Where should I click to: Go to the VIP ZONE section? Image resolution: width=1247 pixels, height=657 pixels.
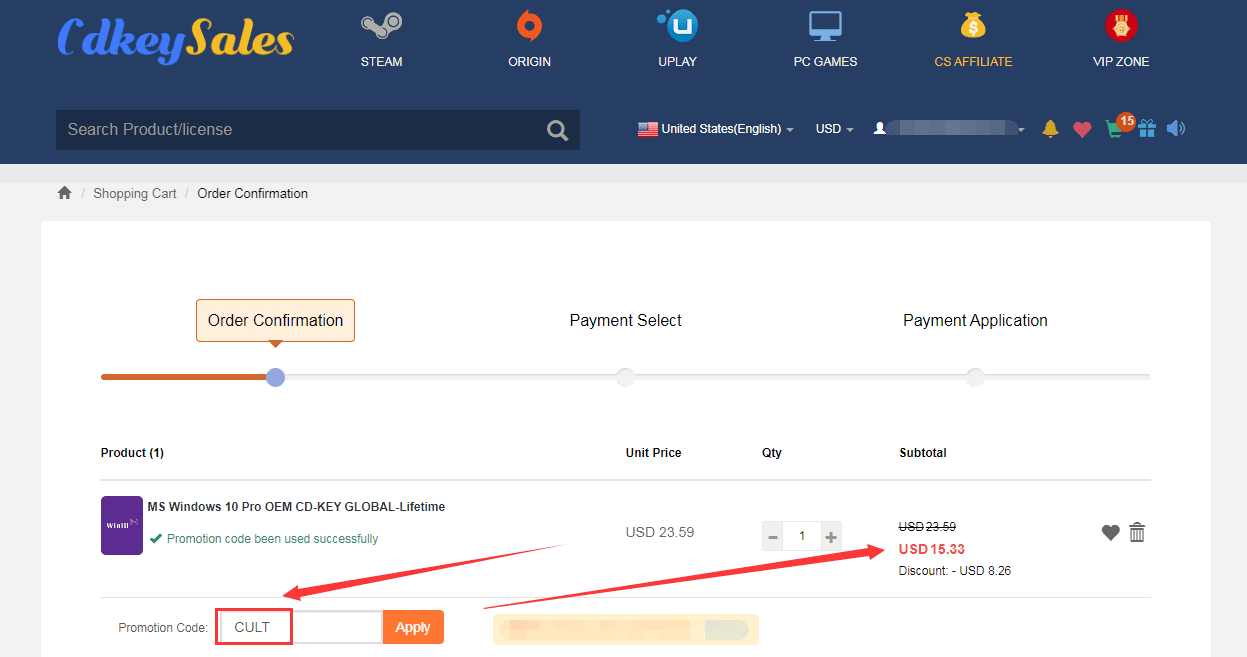1120,40
